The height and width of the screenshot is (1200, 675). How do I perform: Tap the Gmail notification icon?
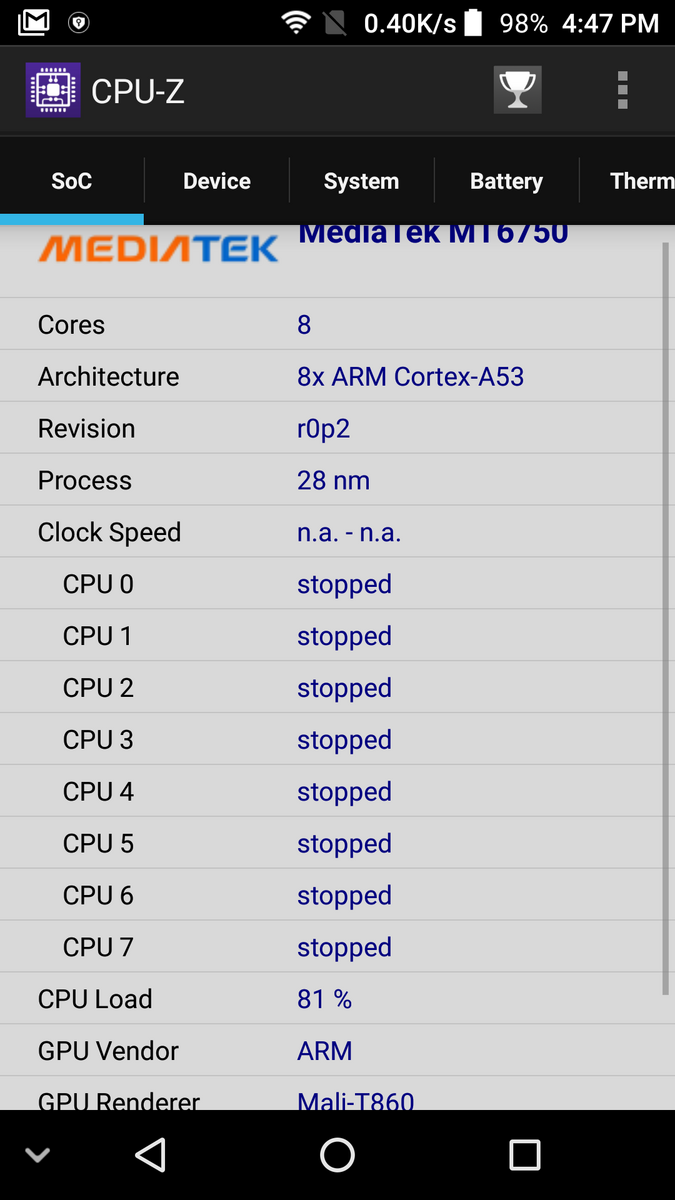click(34, 22)
